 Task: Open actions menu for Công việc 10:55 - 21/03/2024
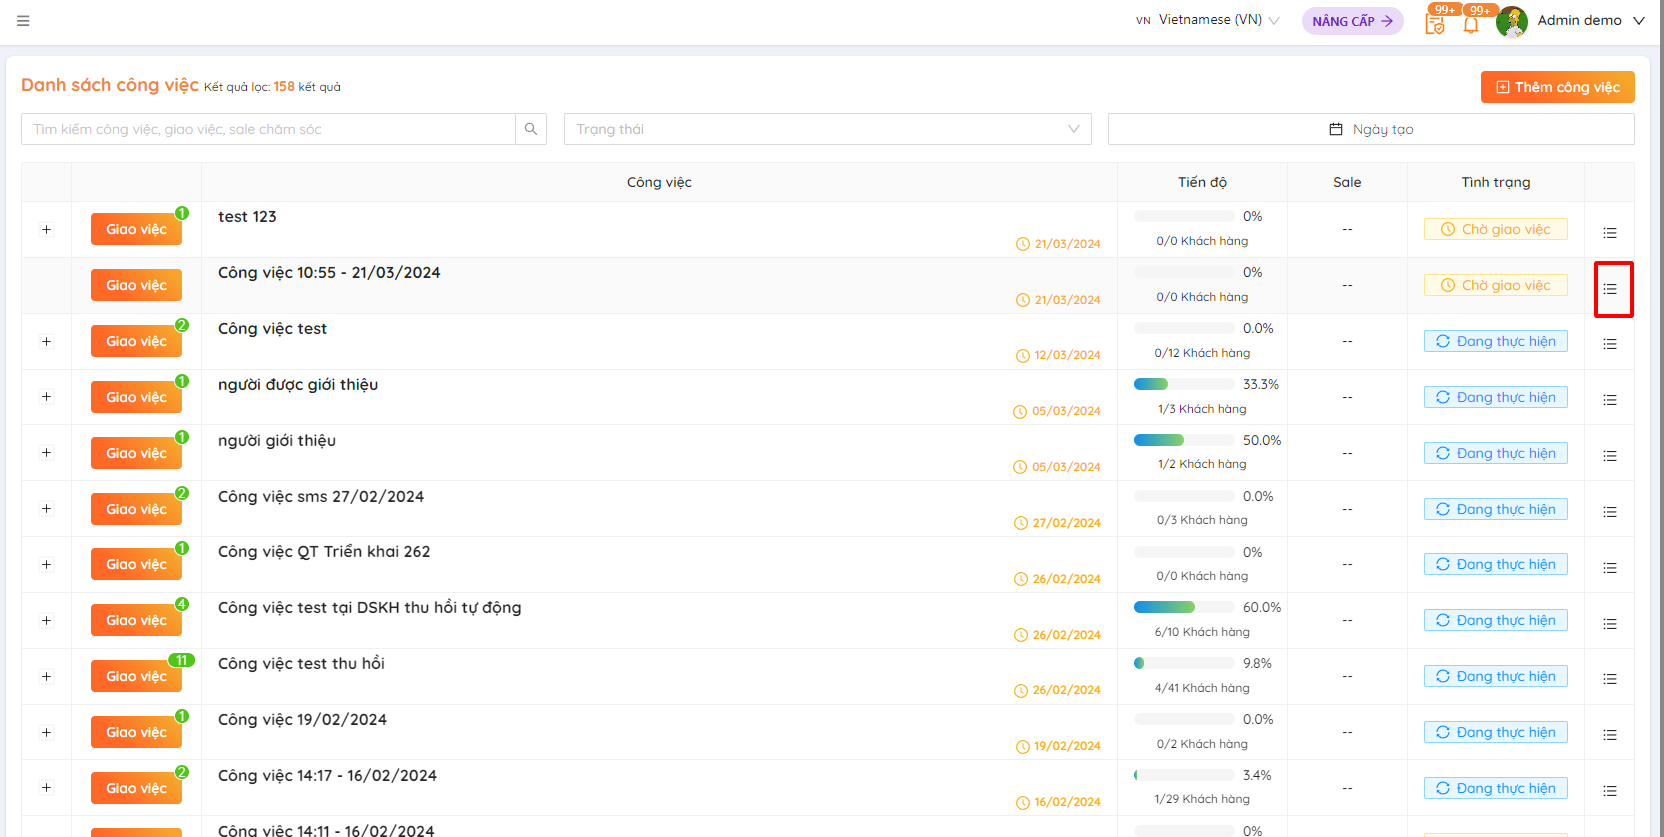1610,289
